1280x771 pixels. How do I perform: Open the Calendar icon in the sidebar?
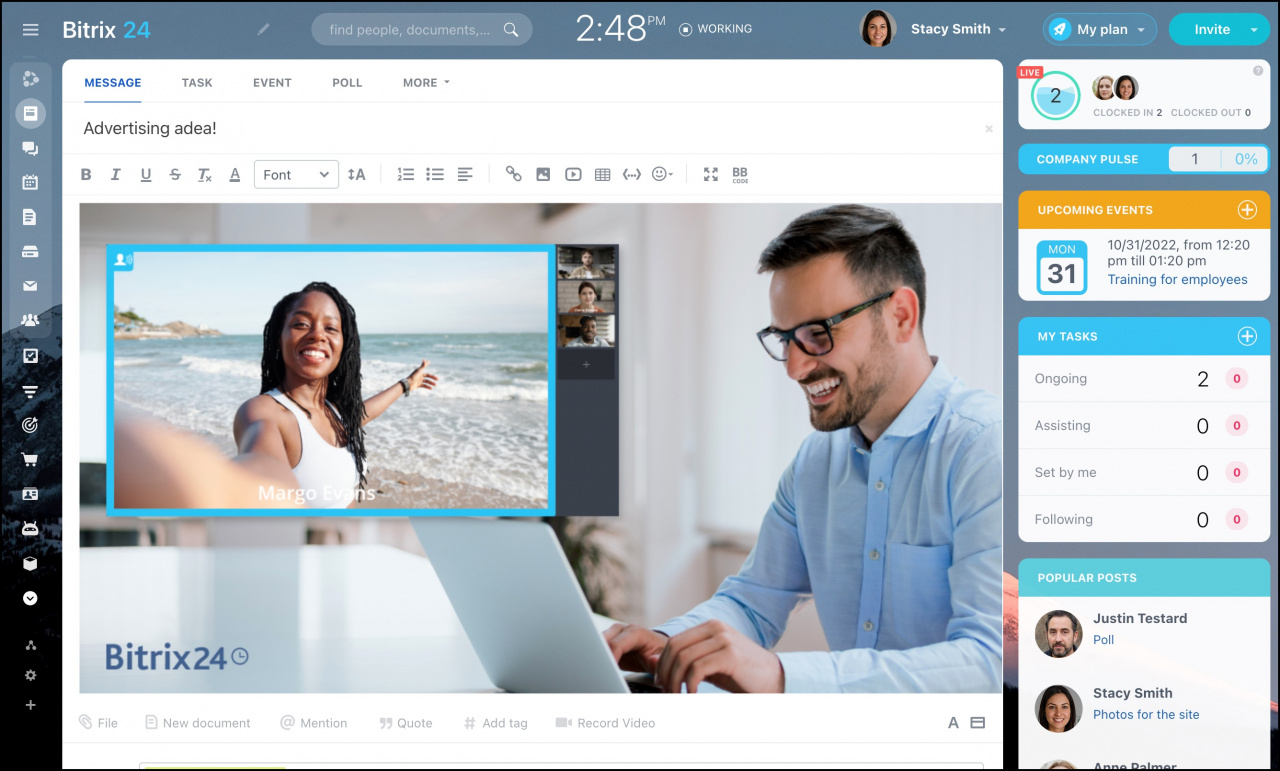30,182
